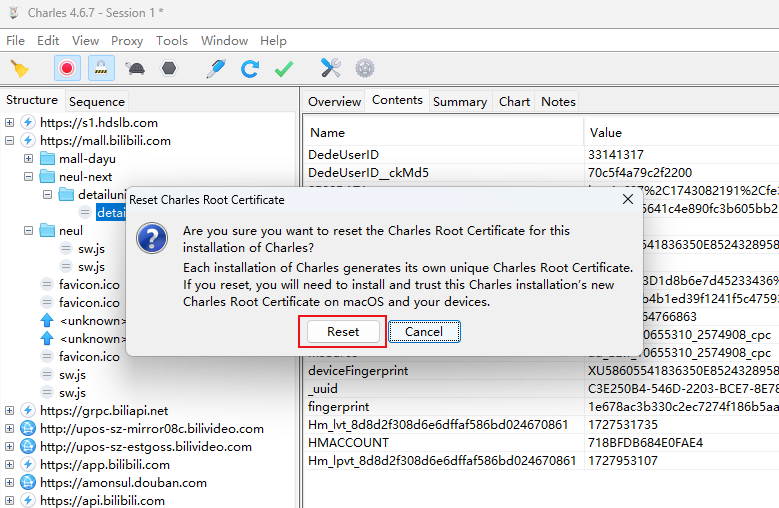
Task: Close the Reset Charles Root Certificate dialog
Action: tap(628, 199)
